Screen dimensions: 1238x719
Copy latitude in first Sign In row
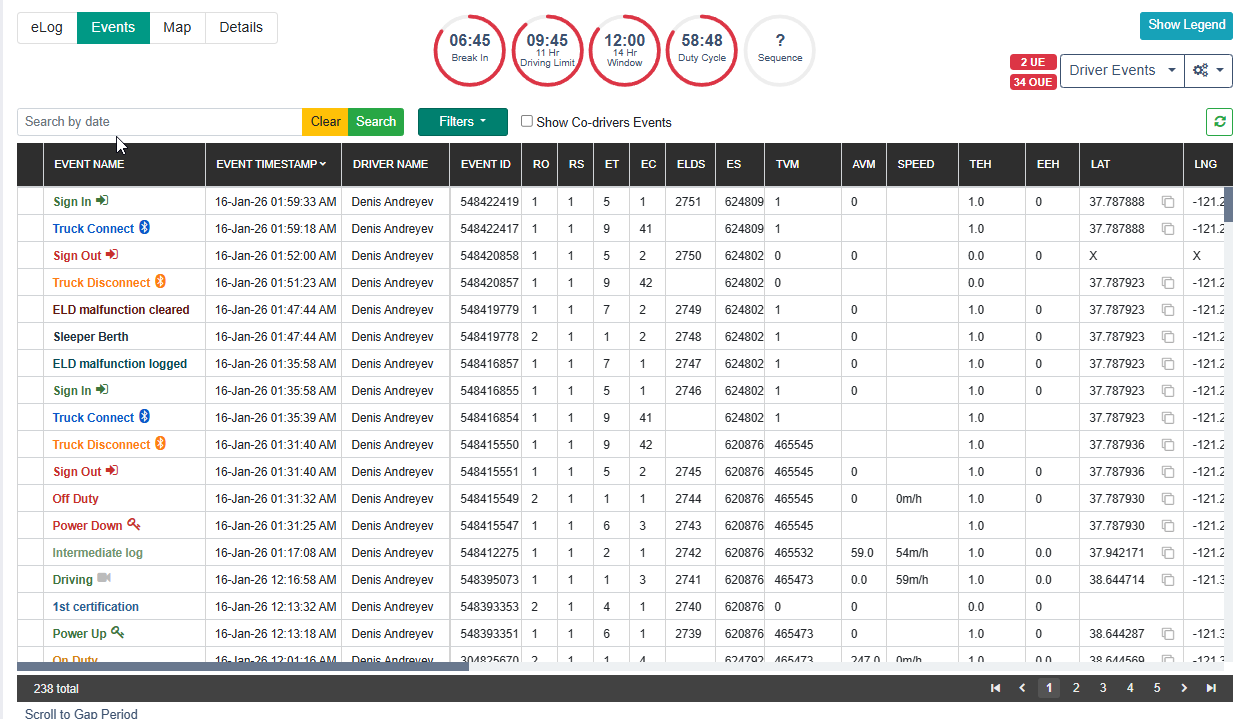click(1167, 202)
